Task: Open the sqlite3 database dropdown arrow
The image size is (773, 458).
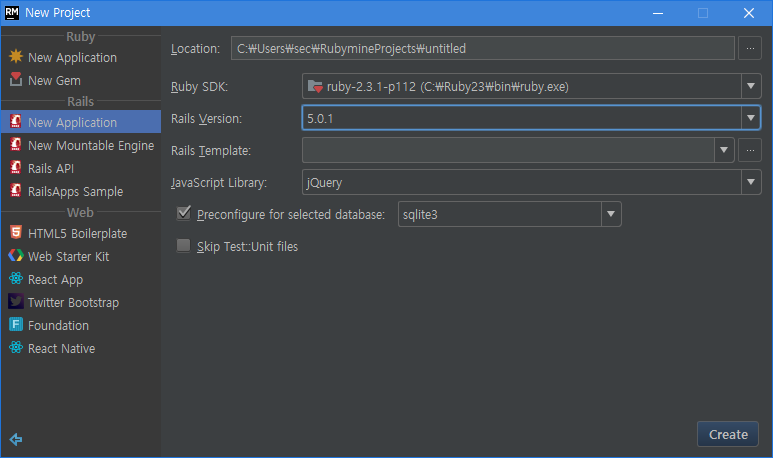Action: [x=611, y=214]
